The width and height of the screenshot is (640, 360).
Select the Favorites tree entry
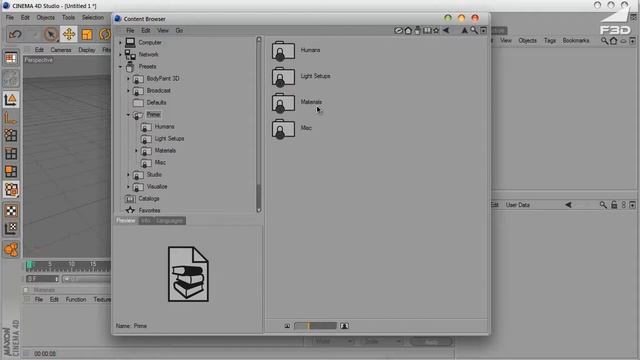[149, 211]
